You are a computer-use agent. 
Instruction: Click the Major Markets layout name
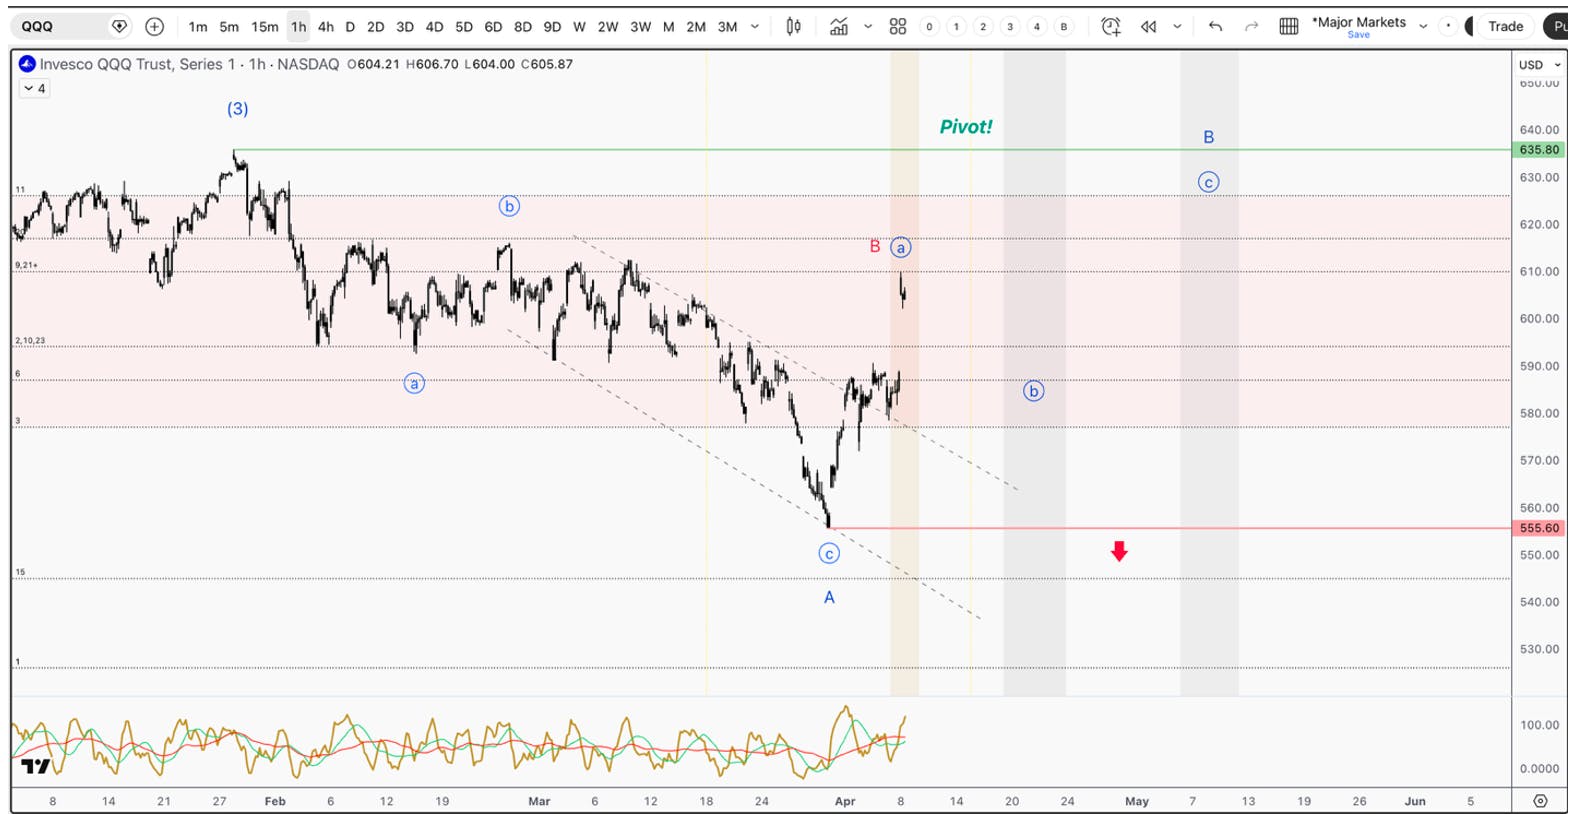pyautogui.click(x=1359, y=22)
